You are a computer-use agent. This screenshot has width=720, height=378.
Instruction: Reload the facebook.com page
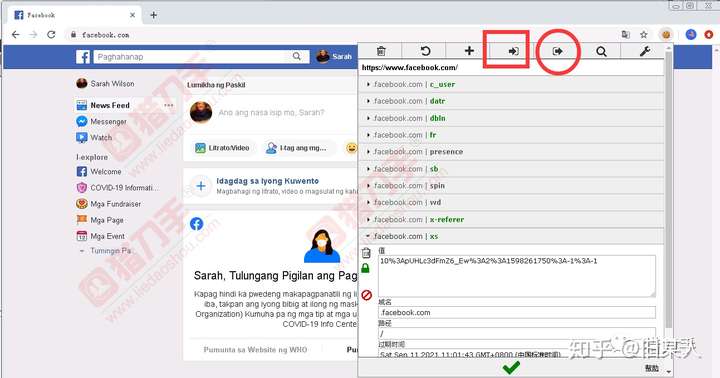51,34
